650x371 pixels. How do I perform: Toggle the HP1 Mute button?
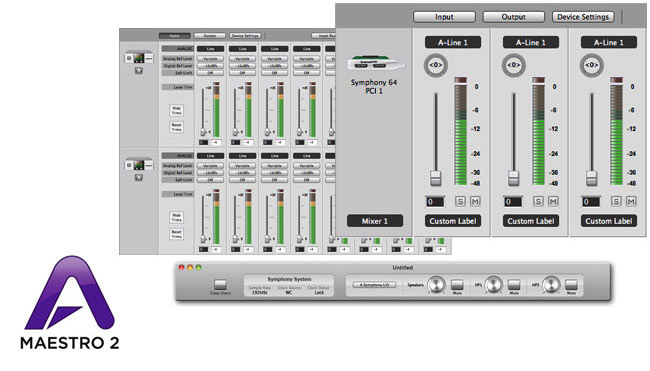[514, 284]
